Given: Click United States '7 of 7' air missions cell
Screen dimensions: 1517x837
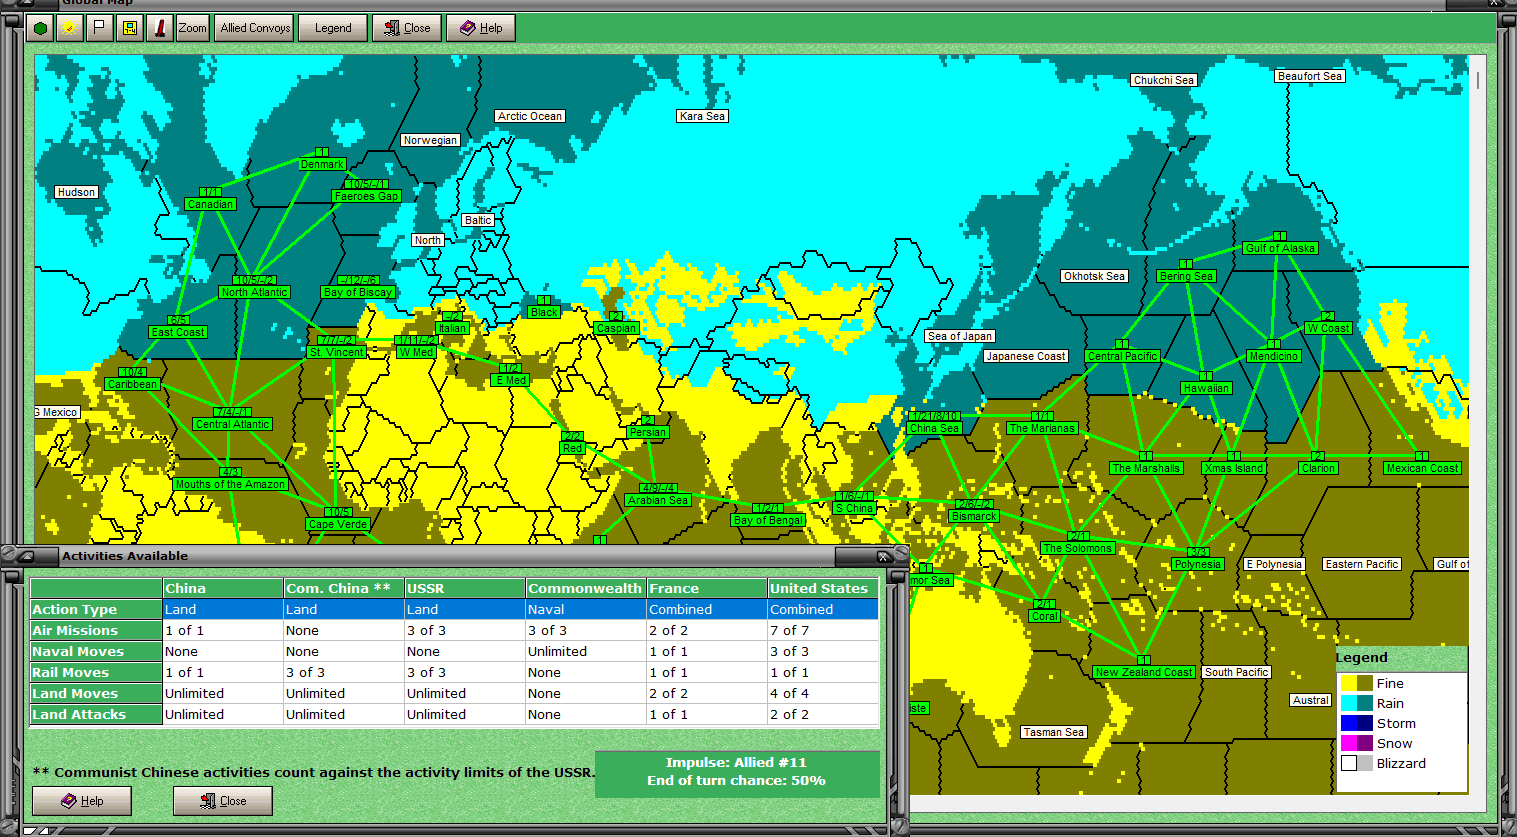Looking at the screenshot, I should (823, 630).
